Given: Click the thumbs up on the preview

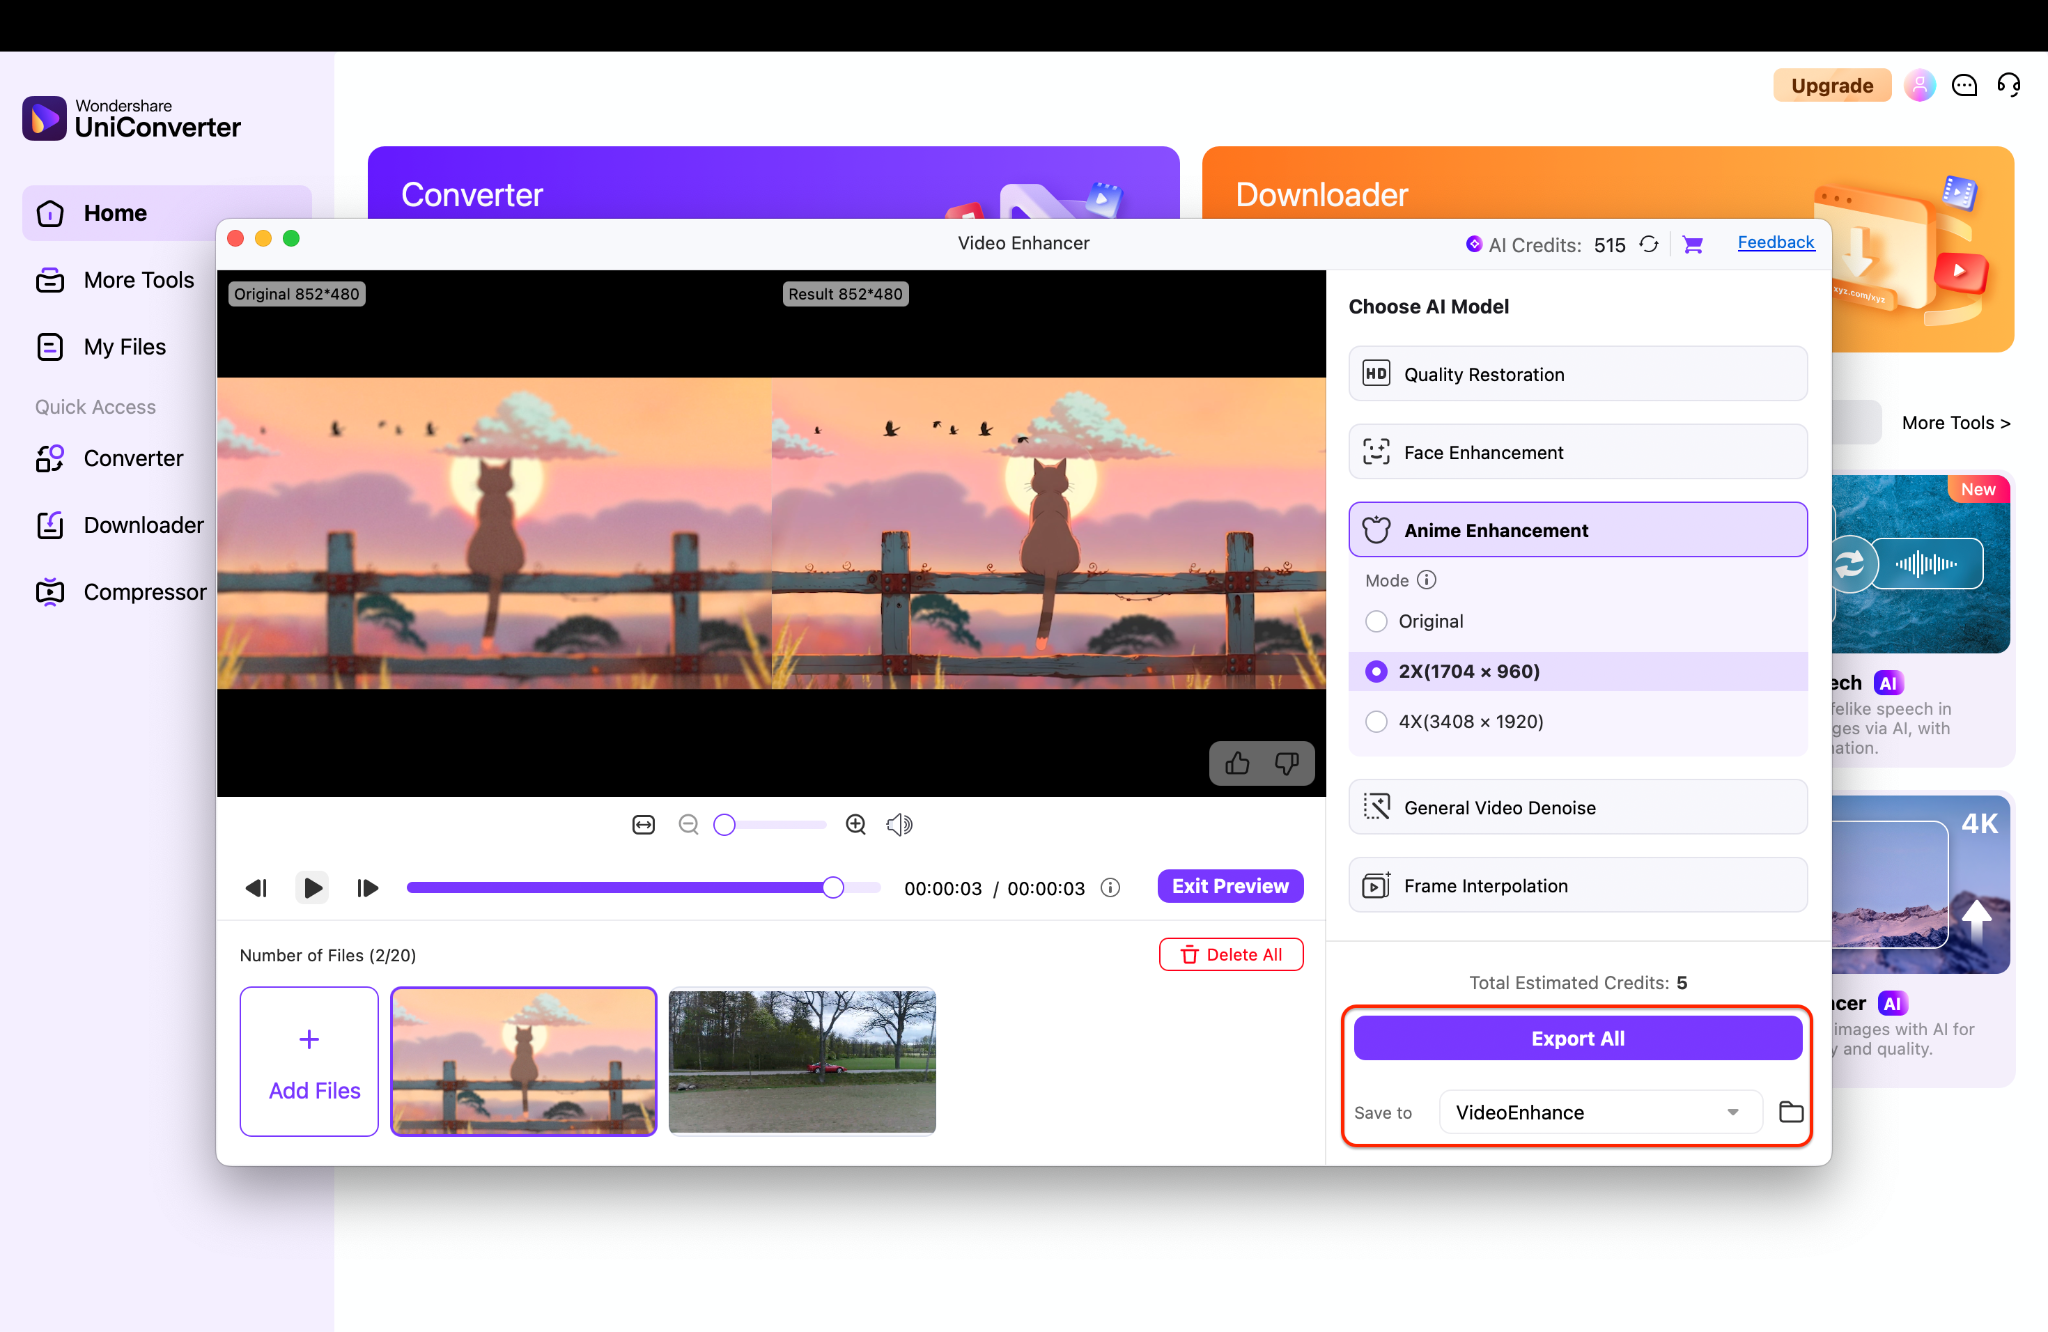Looking at the screenshot, I should click(1237, 763).
